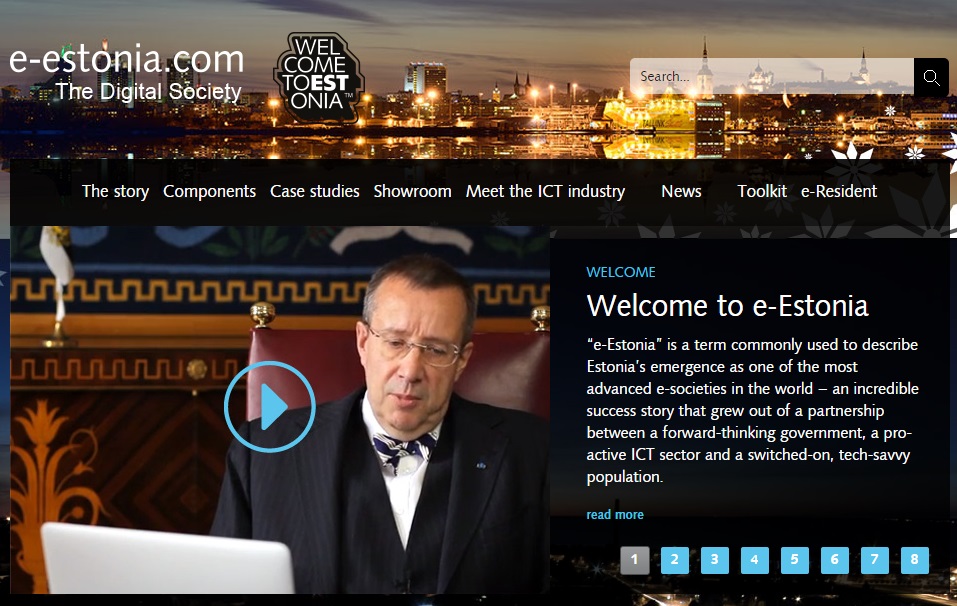Click the Welcome to e-Estonia heading

727,306
